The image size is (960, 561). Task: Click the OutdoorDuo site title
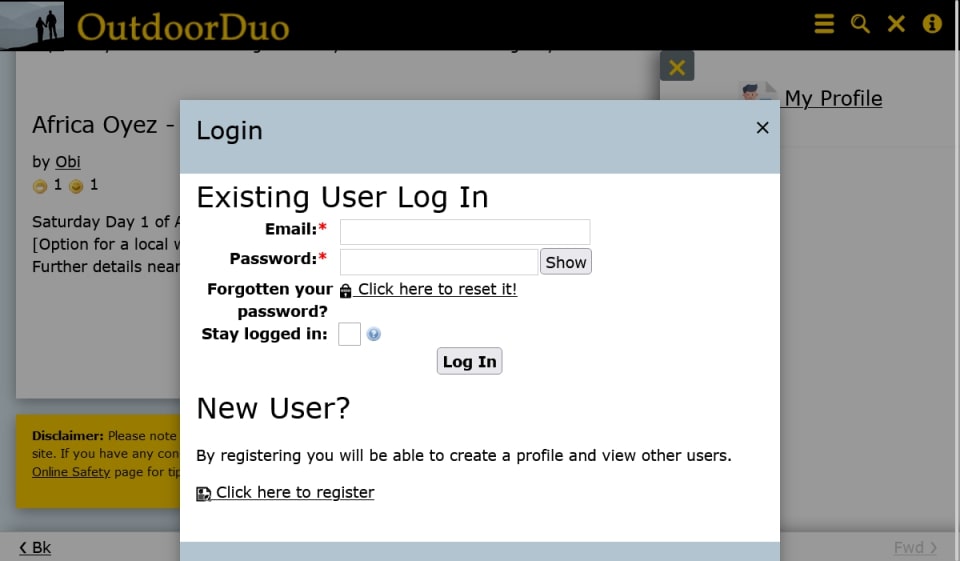point(183,28)
